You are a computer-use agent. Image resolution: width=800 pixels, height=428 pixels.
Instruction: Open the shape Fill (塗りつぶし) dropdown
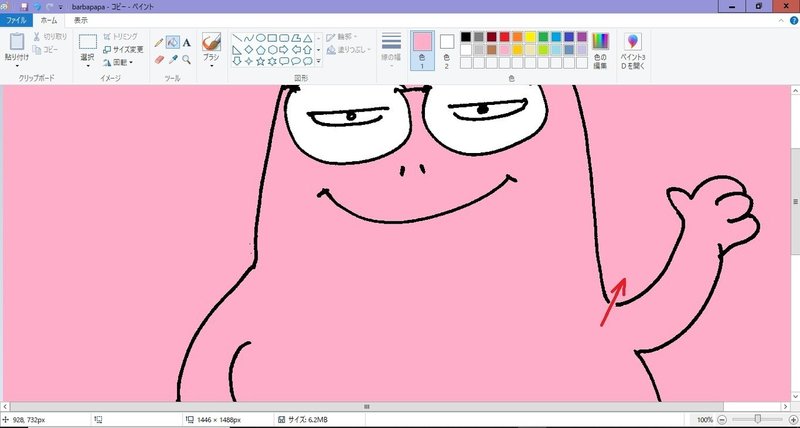[x=348, y=49]
